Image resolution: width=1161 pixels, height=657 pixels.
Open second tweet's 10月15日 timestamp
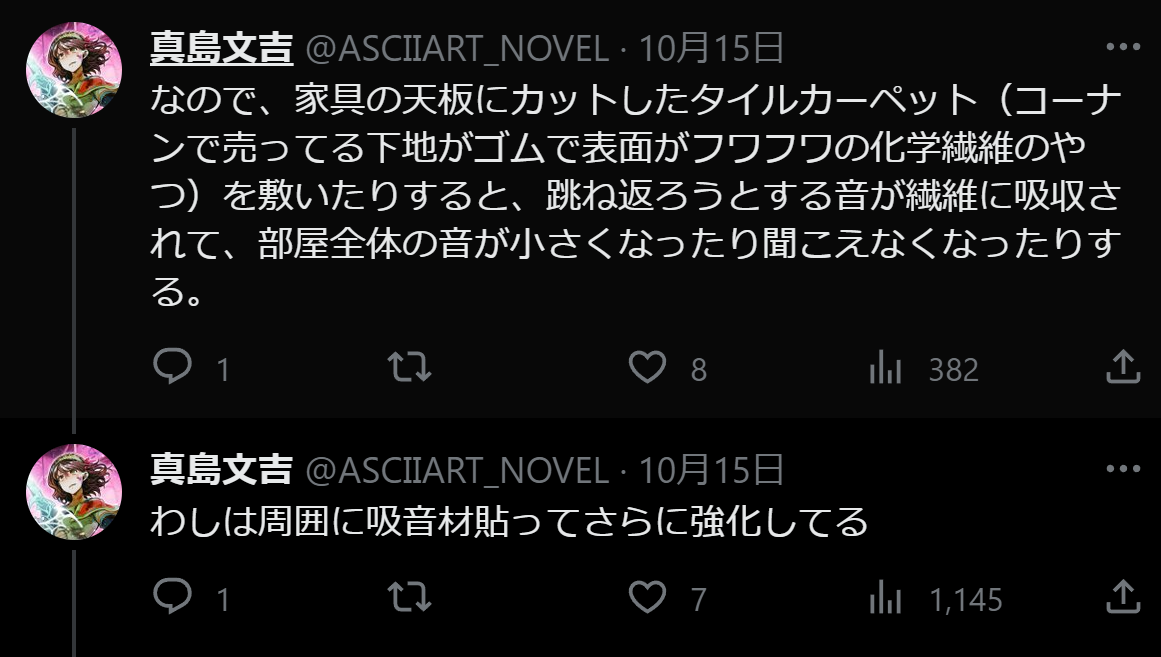pos(711,470)
